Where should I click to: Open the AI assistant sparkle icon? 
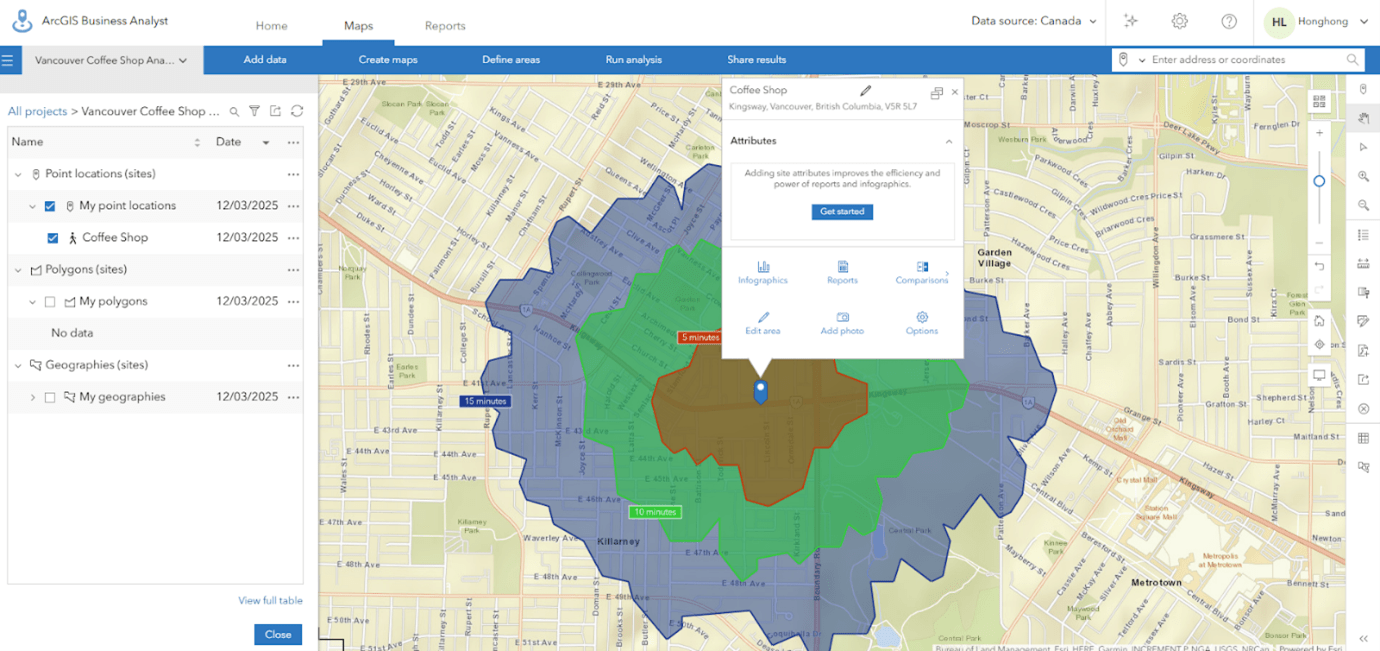[1131, 21]
